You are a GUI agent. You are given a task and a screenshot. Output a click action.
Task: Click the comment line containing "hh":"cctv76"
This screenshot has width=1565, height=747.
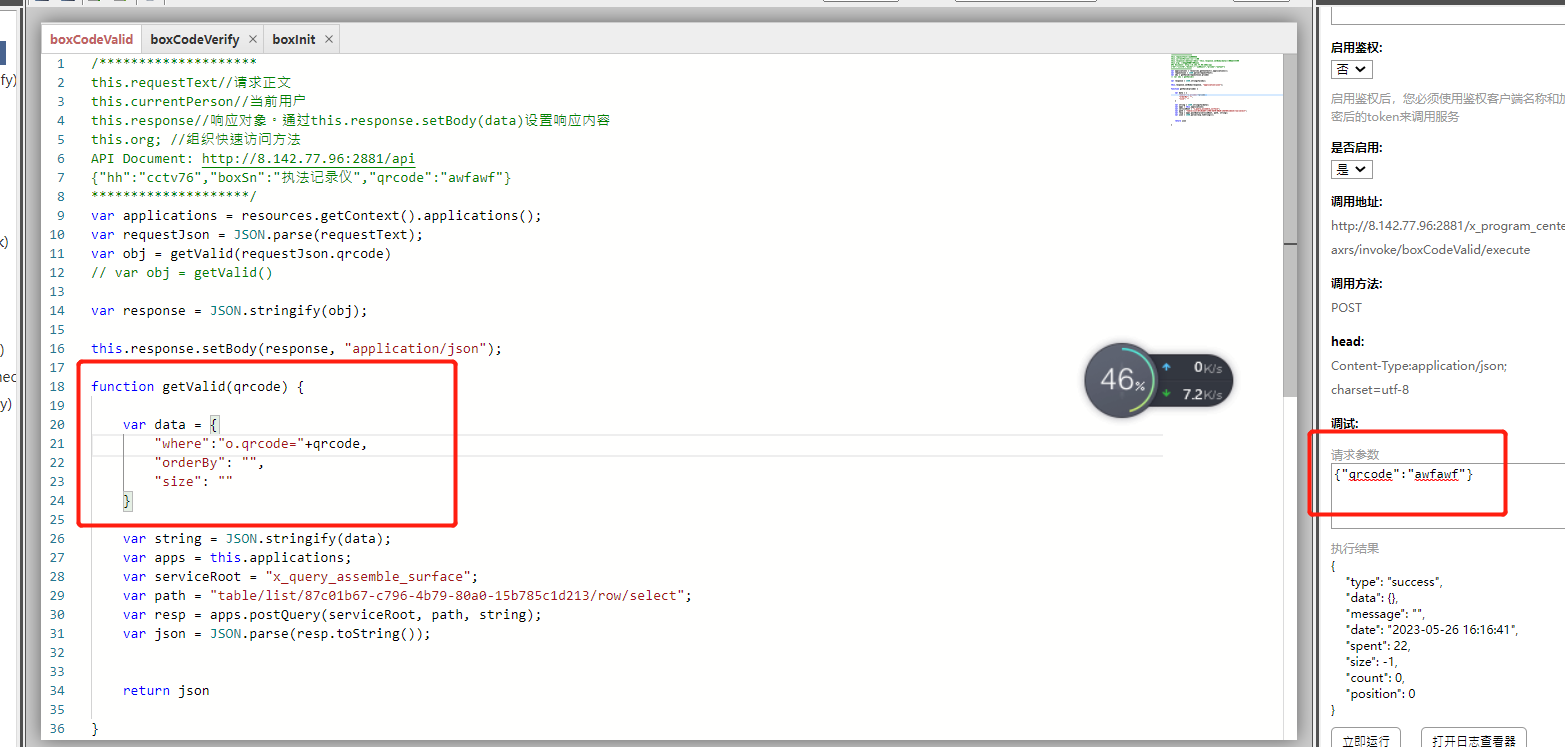point(301,177)
